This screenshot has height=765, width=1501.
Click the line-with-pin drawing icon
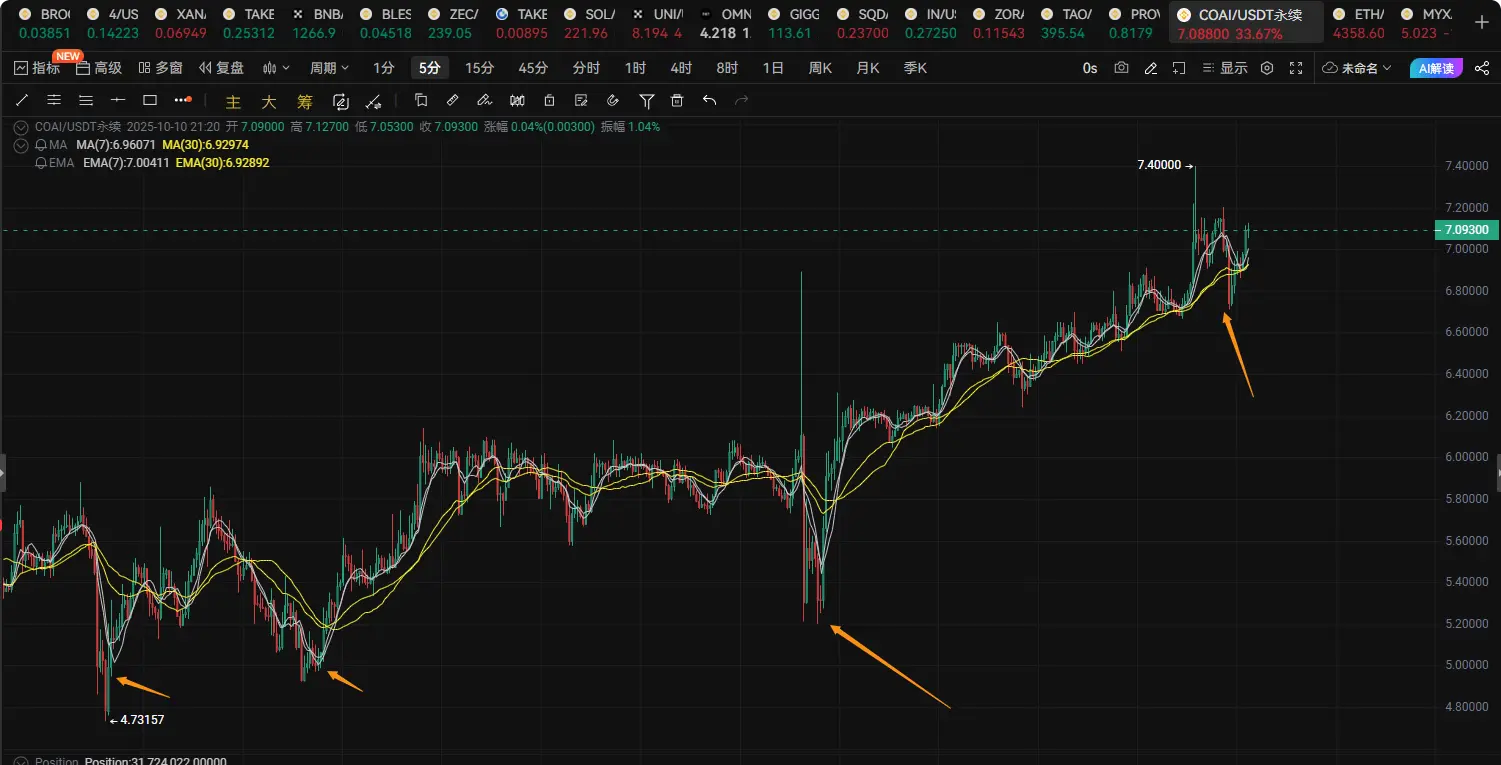coord(374,101)
